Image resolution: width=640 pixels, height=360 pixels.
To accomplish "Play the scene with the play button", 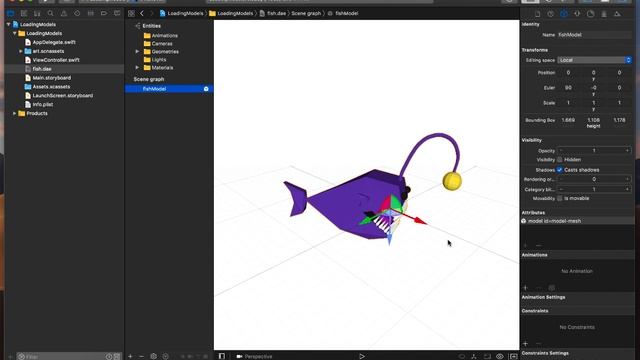I will click(x=362, y=356).
